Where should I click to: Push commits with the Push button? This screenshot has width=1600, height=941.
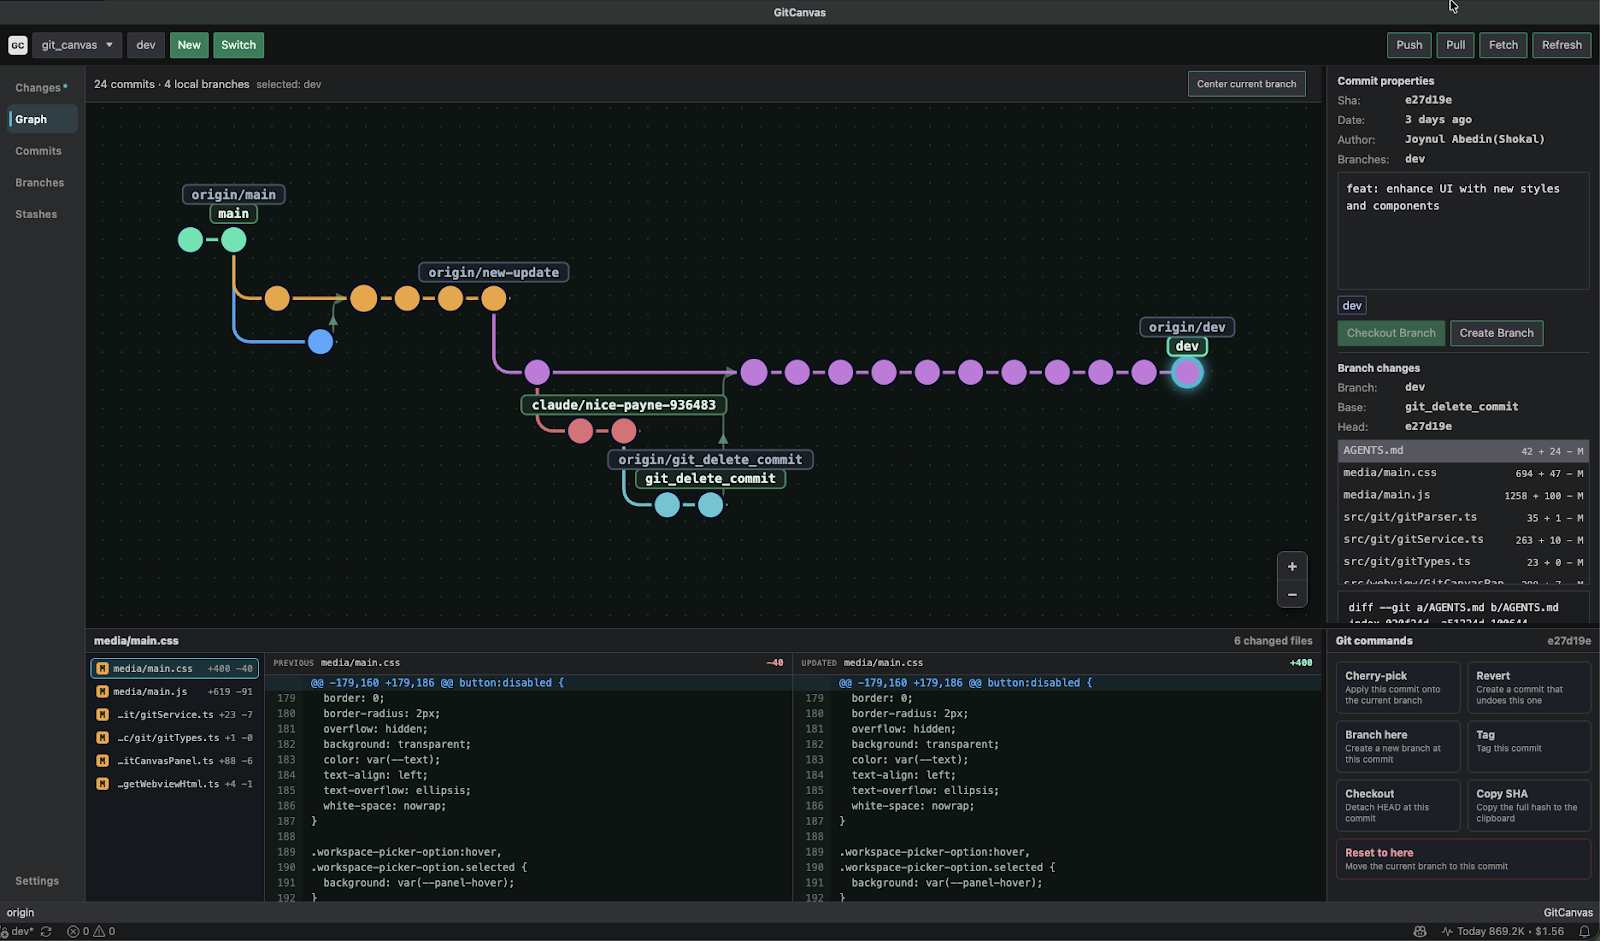coord(1409,45)
